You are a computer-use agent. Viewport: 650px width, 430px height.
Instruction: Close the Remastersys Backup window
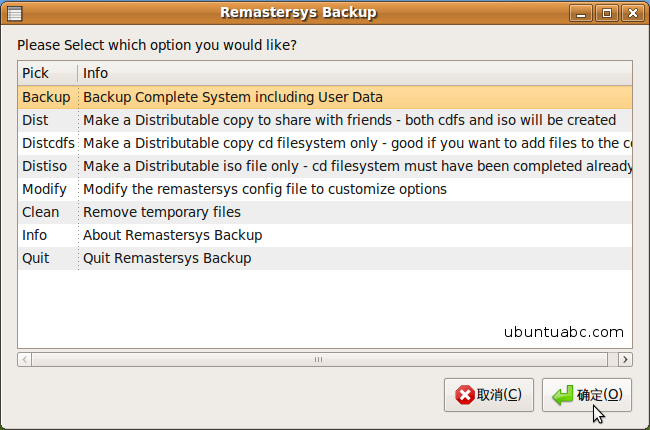pyautogui.click(x=633, y=13)
